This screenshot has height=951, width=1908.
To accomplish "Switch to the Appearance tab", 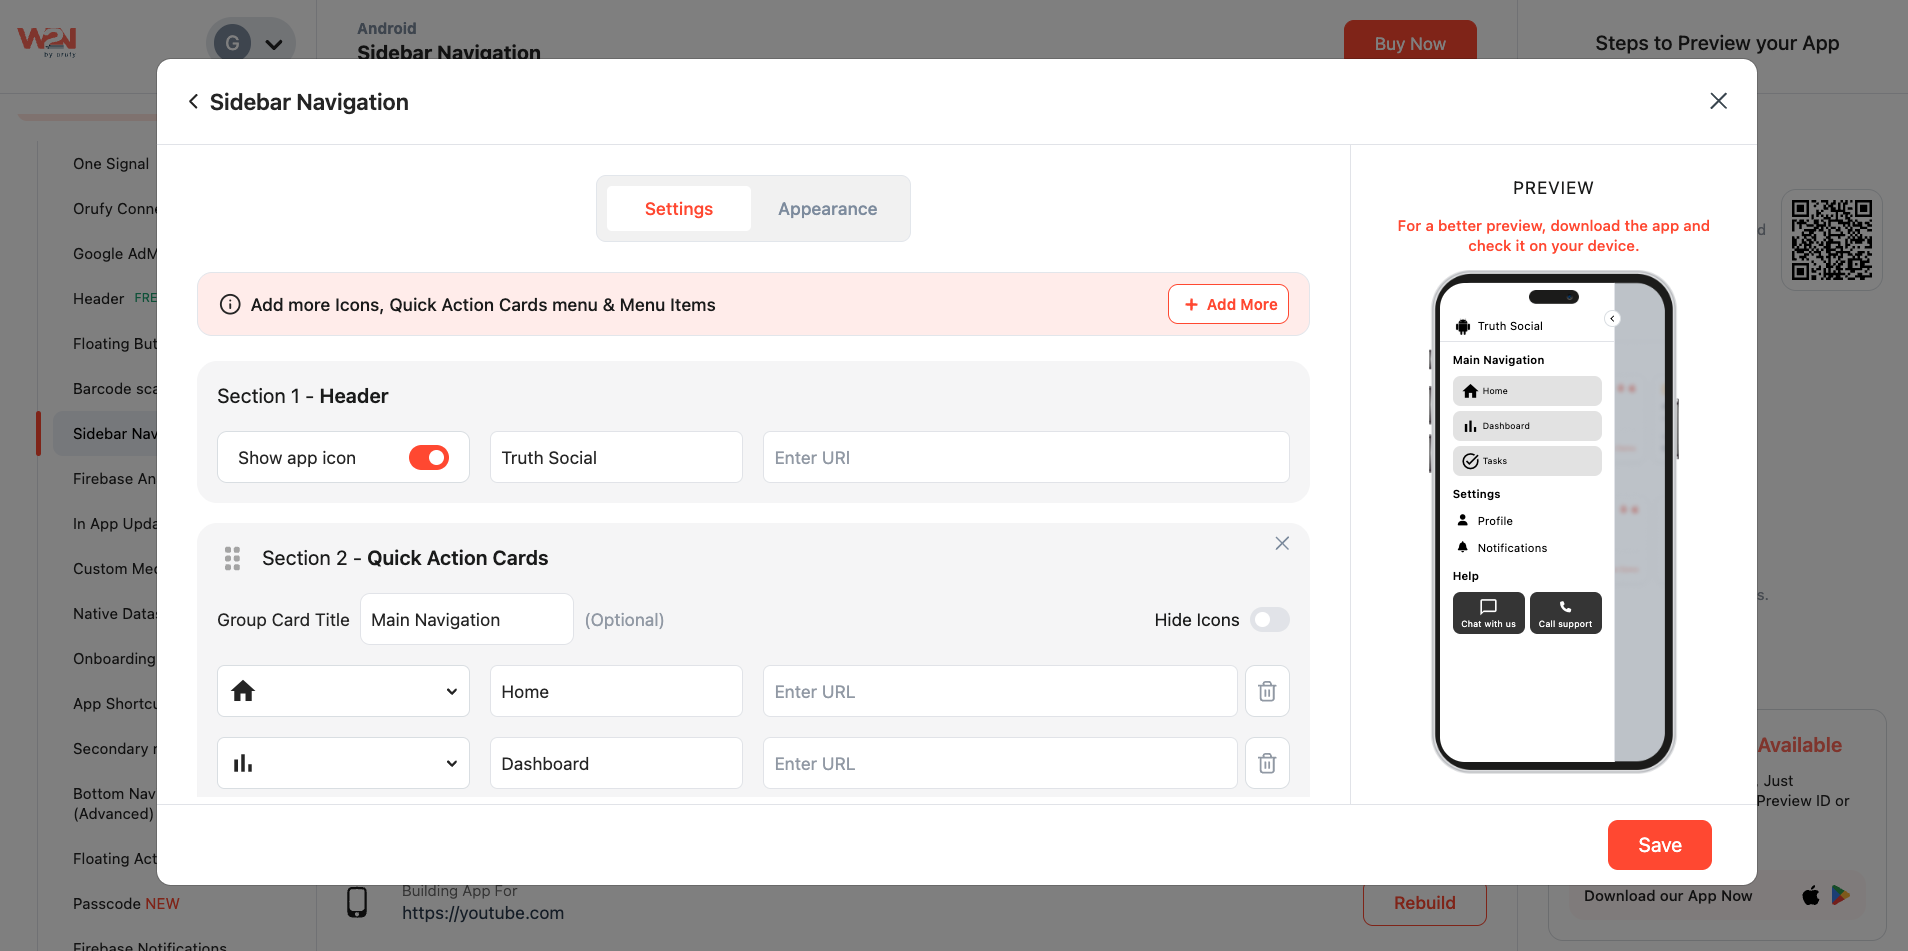I will click(827, 209).
